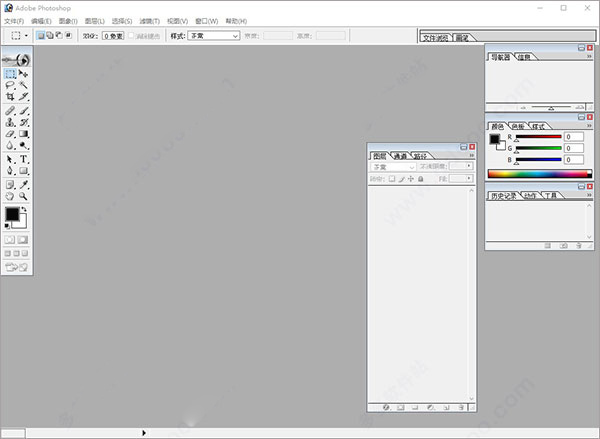Select the Magic Wand tool
600x439 pixels.
(24, 85)
